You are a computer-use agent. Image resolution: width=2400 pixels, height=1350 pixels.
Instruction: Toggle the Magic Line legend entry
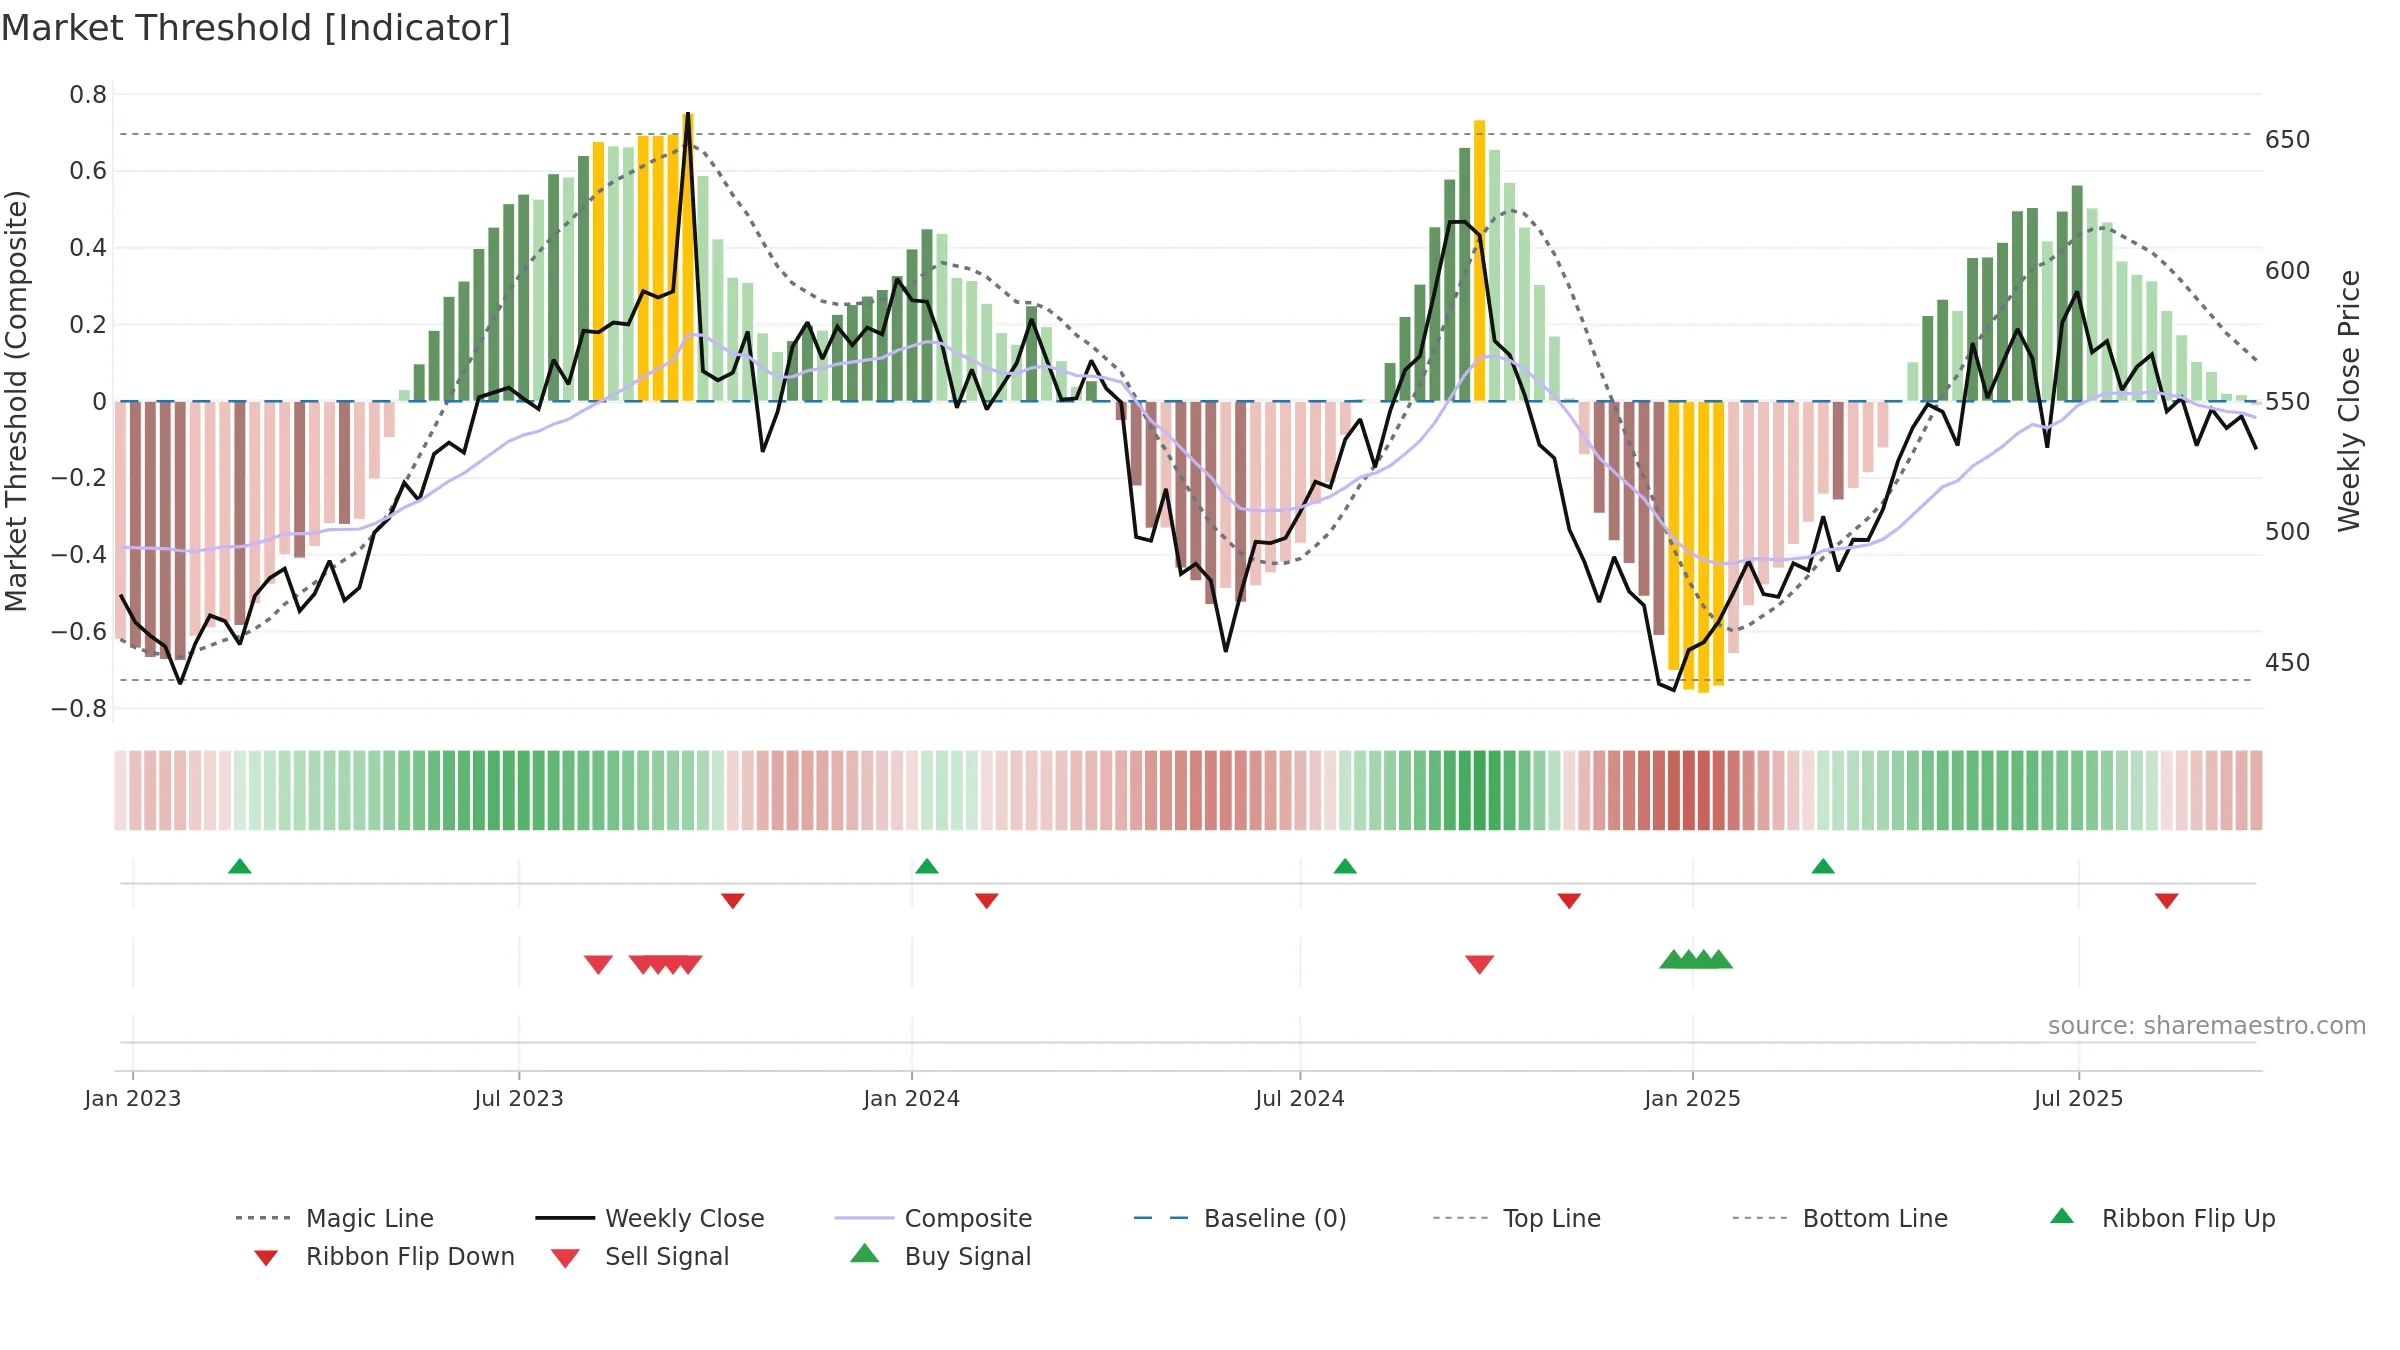pos(335,1218)
